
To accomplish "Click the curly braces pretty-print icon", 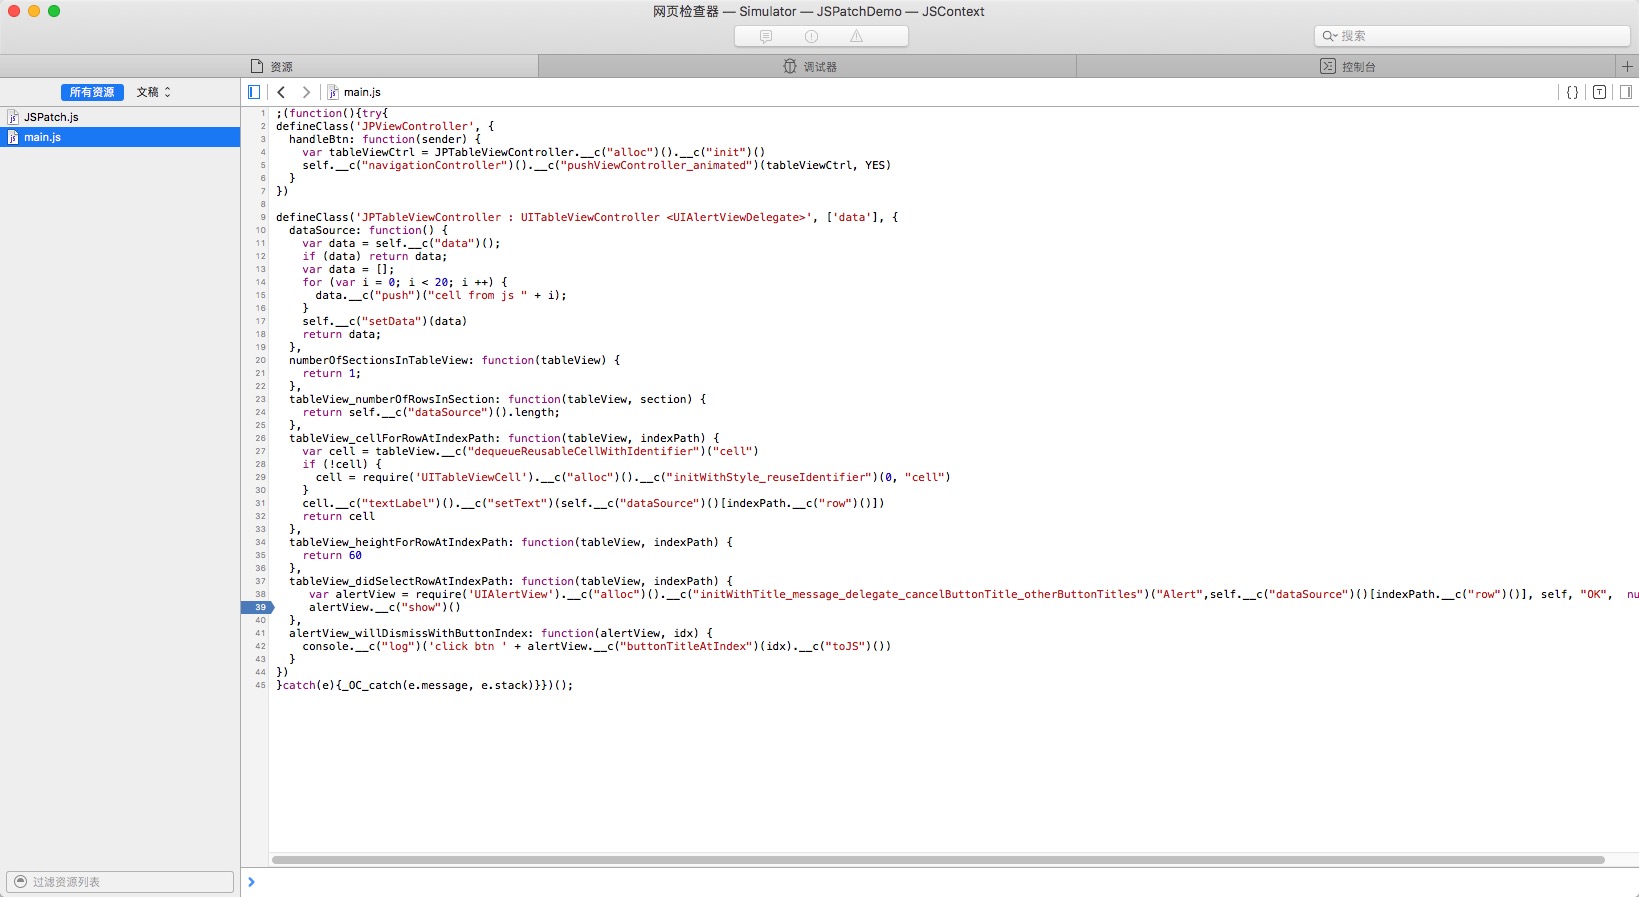I will coord(1572,92).
